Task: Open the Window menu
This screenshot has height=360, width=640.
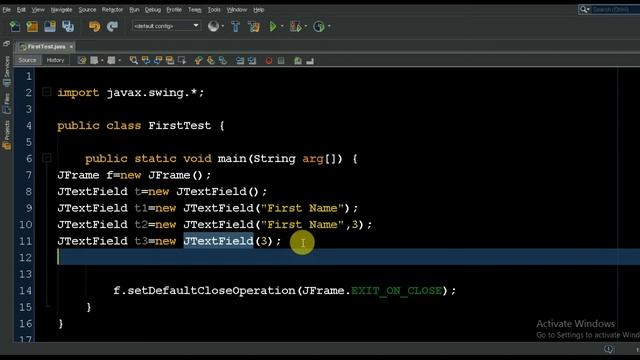Action: 237,9
